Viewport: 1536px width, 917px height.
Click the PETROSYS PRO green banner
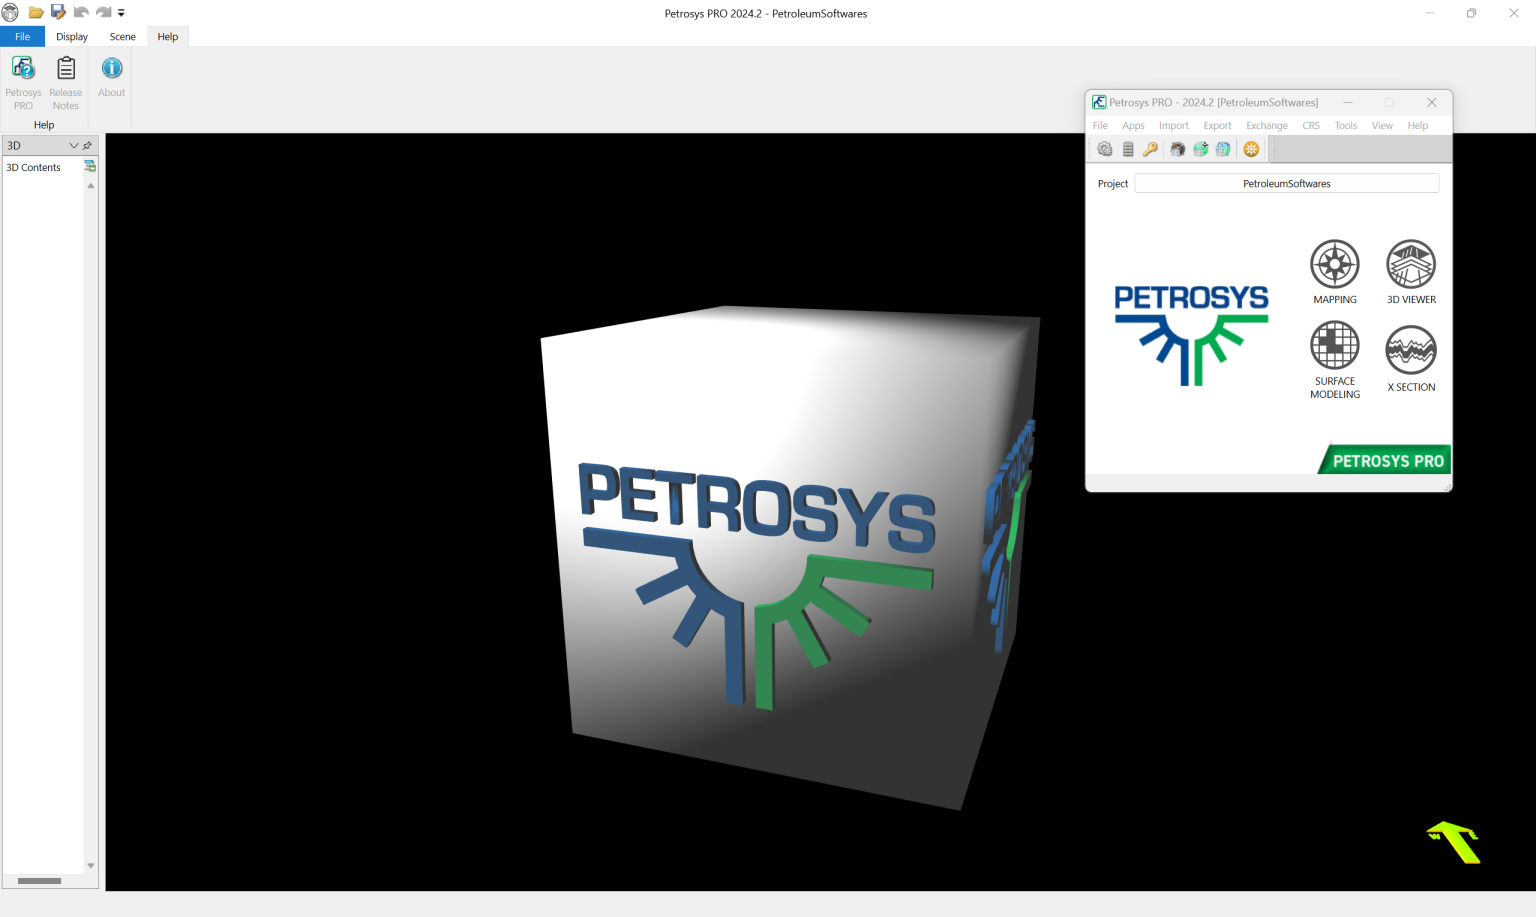1386,460
